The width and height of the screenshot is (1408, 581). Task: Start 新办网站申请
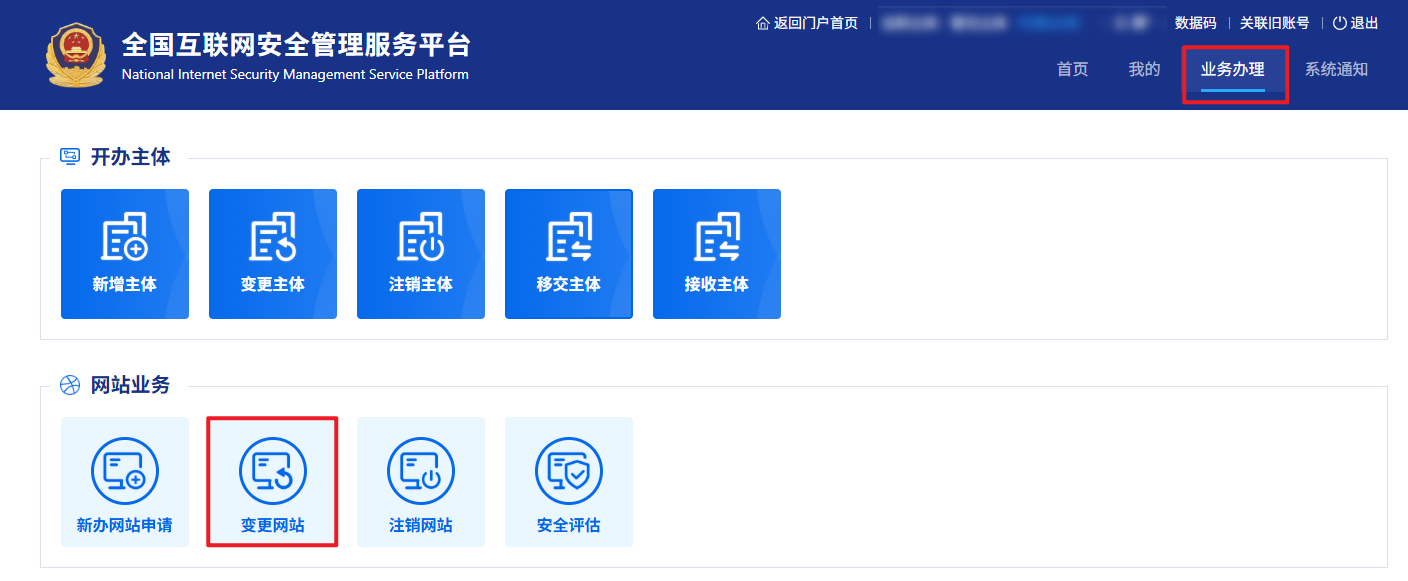[x=125, y=482]
